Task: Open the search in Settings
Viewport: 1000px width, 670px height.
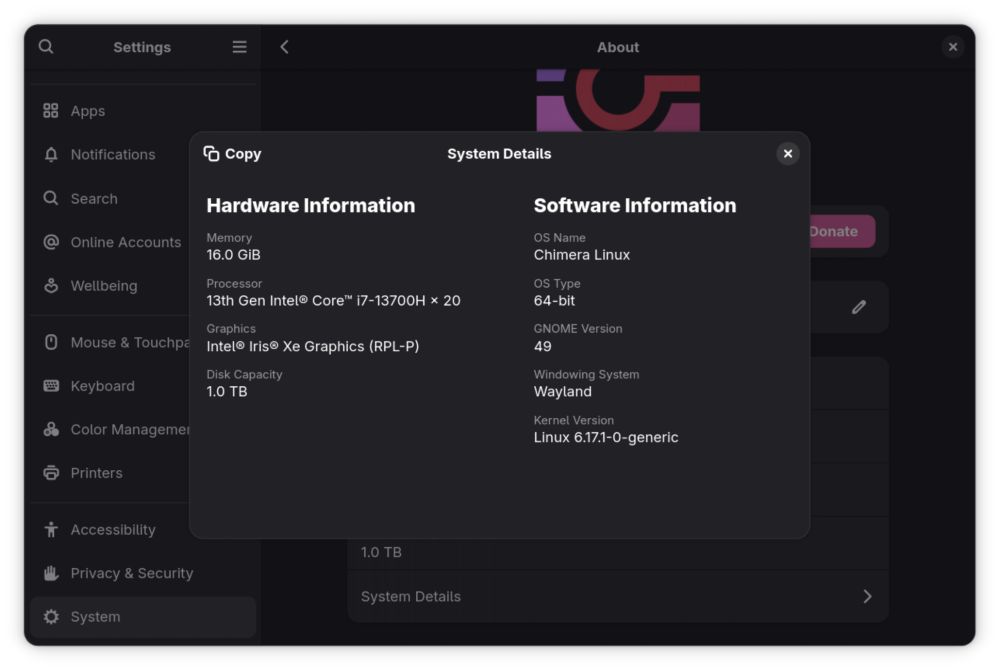Action: click(x=46, y=46)
